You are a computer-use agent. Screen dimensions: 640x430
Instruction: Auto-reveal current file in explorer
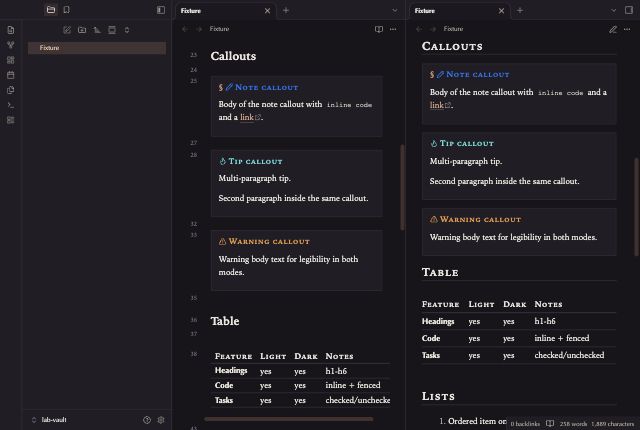(112, 30)
